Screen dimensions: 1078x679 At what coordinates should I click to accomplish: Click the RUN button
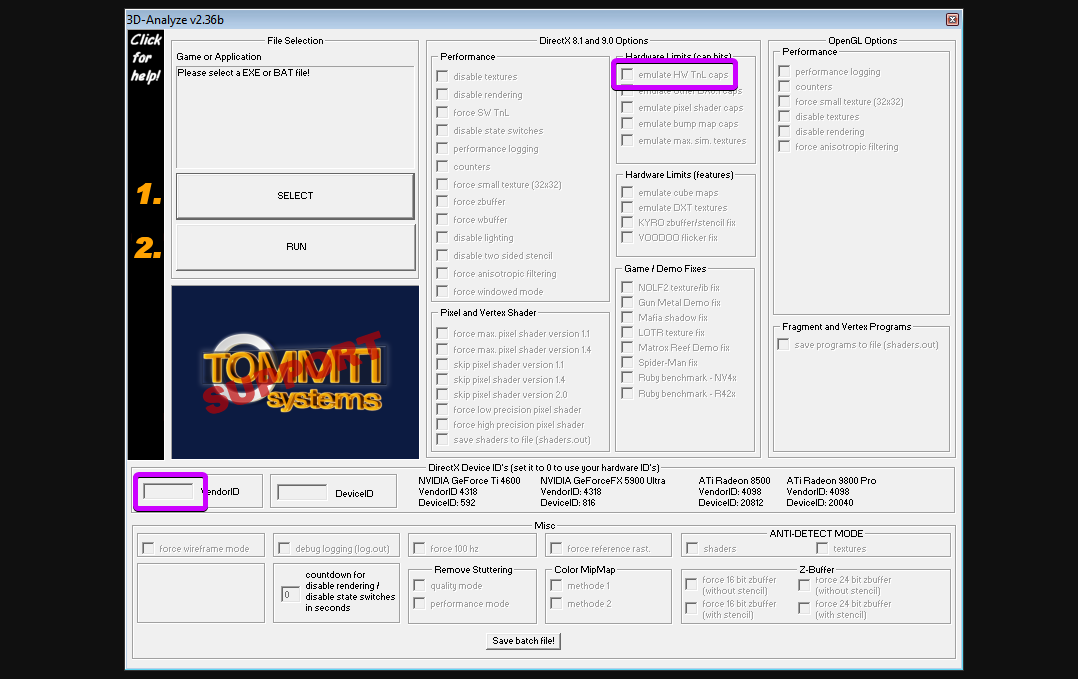point(296,247)
